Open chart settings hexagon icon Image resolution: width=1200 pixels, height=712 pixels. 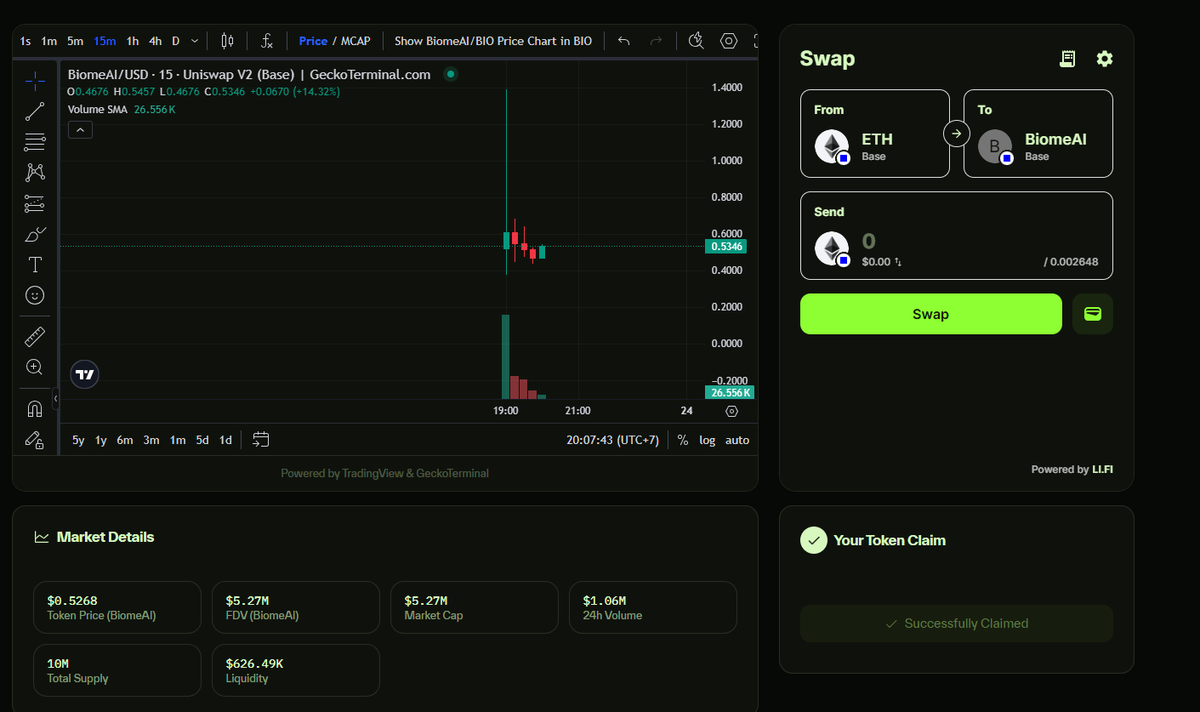(729, 41)
